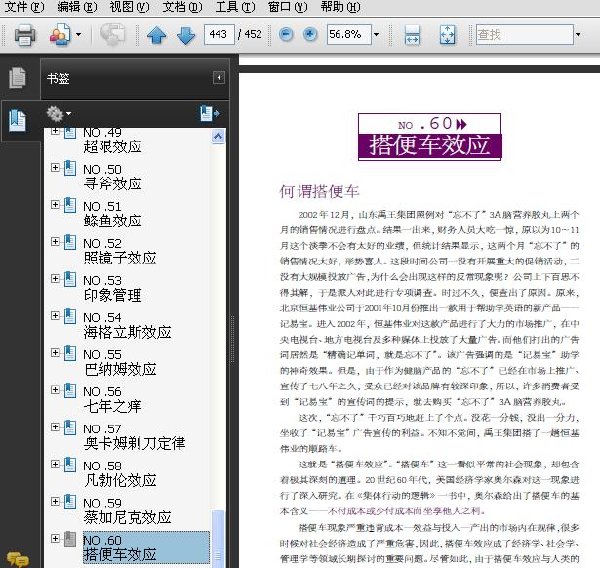Click bookmarks scrollbar up arrow
Viewport: 600px width, 568px height.
click(218, 136)
